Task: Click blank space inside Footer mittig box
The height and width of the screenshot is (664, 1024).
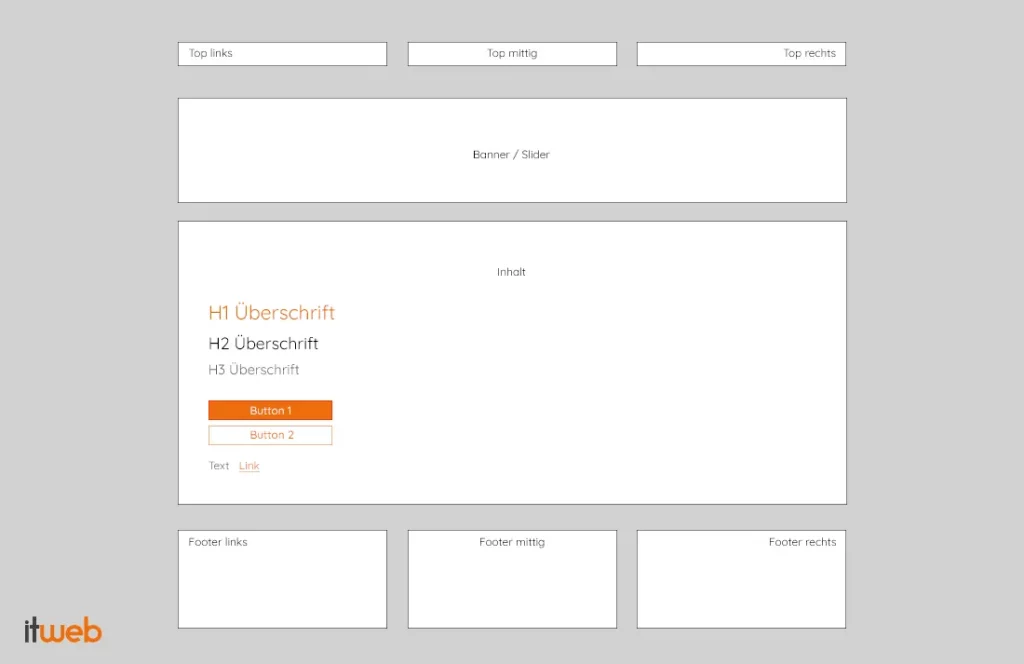Action: tap(512, 592)
